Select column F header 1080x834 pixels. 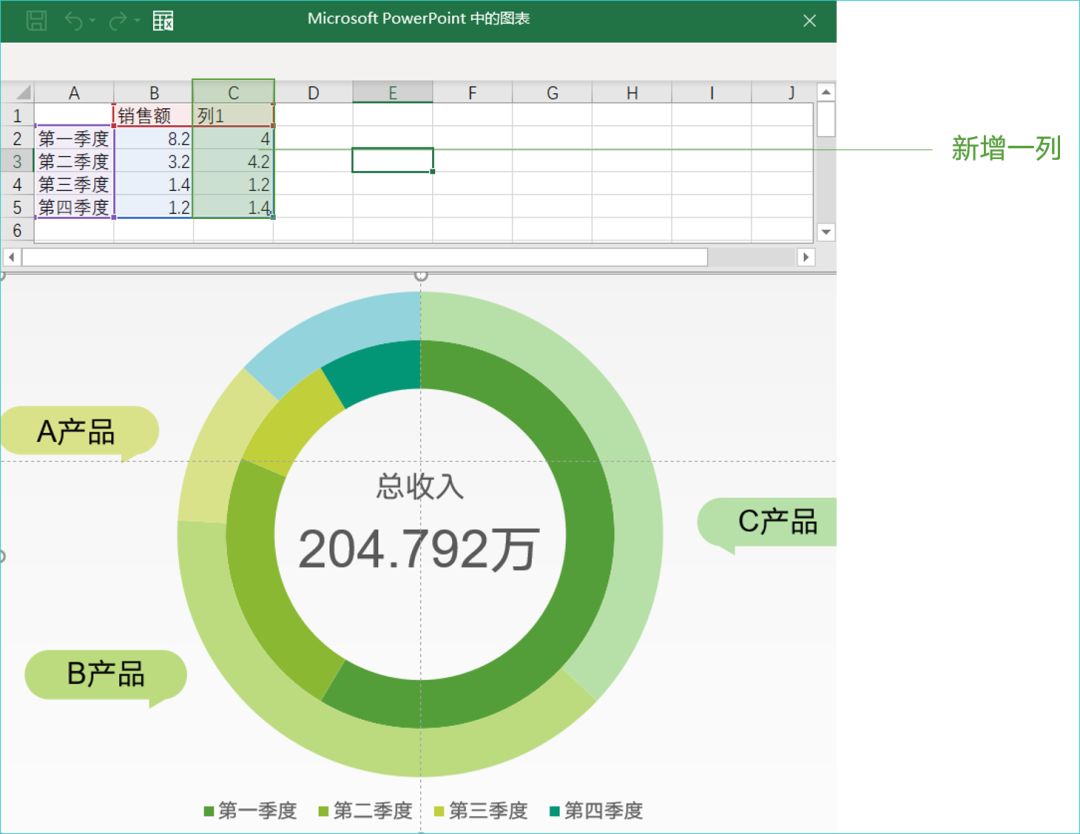[x=472, y=92]
